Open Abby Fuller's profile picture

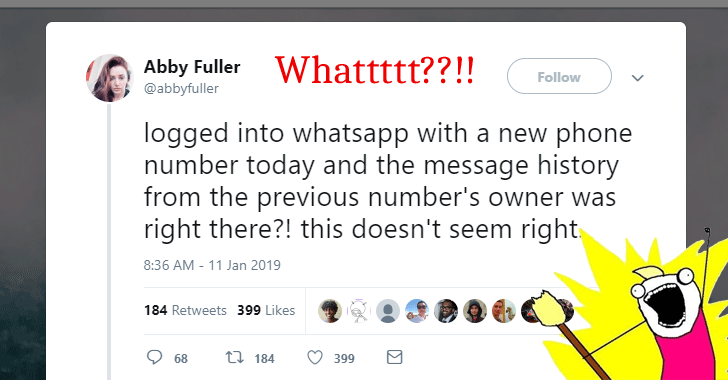pos(110,78)
